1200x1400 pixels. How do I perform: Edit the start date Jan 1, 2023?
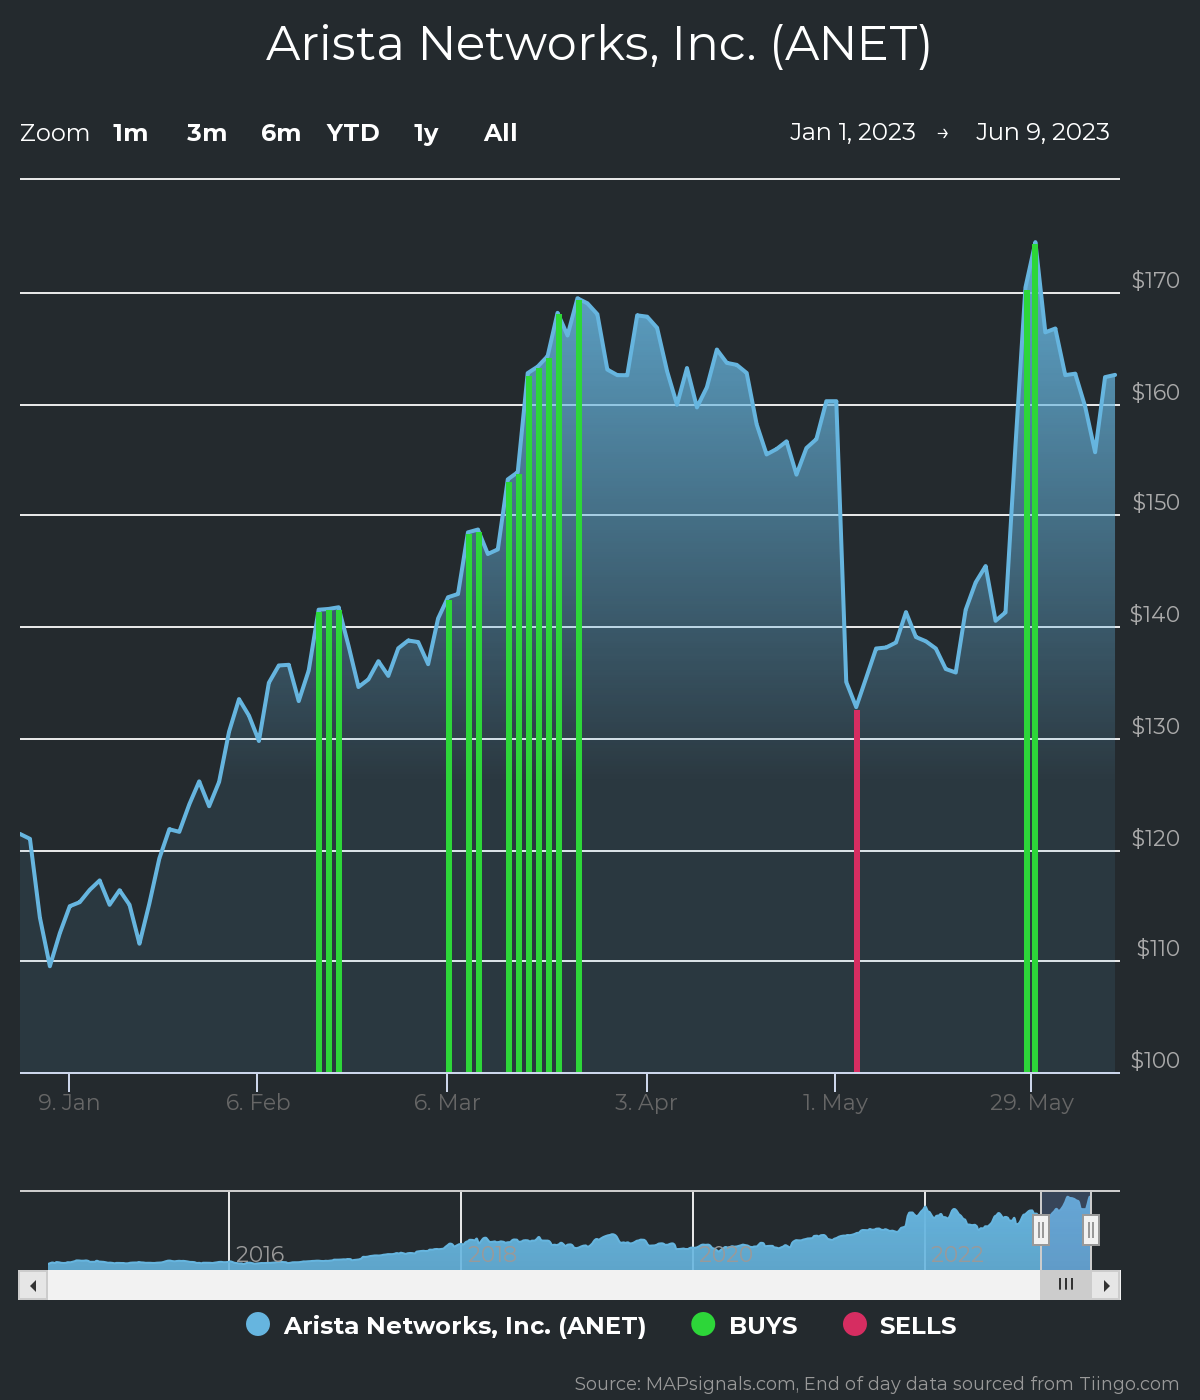[x=853, y=132]
